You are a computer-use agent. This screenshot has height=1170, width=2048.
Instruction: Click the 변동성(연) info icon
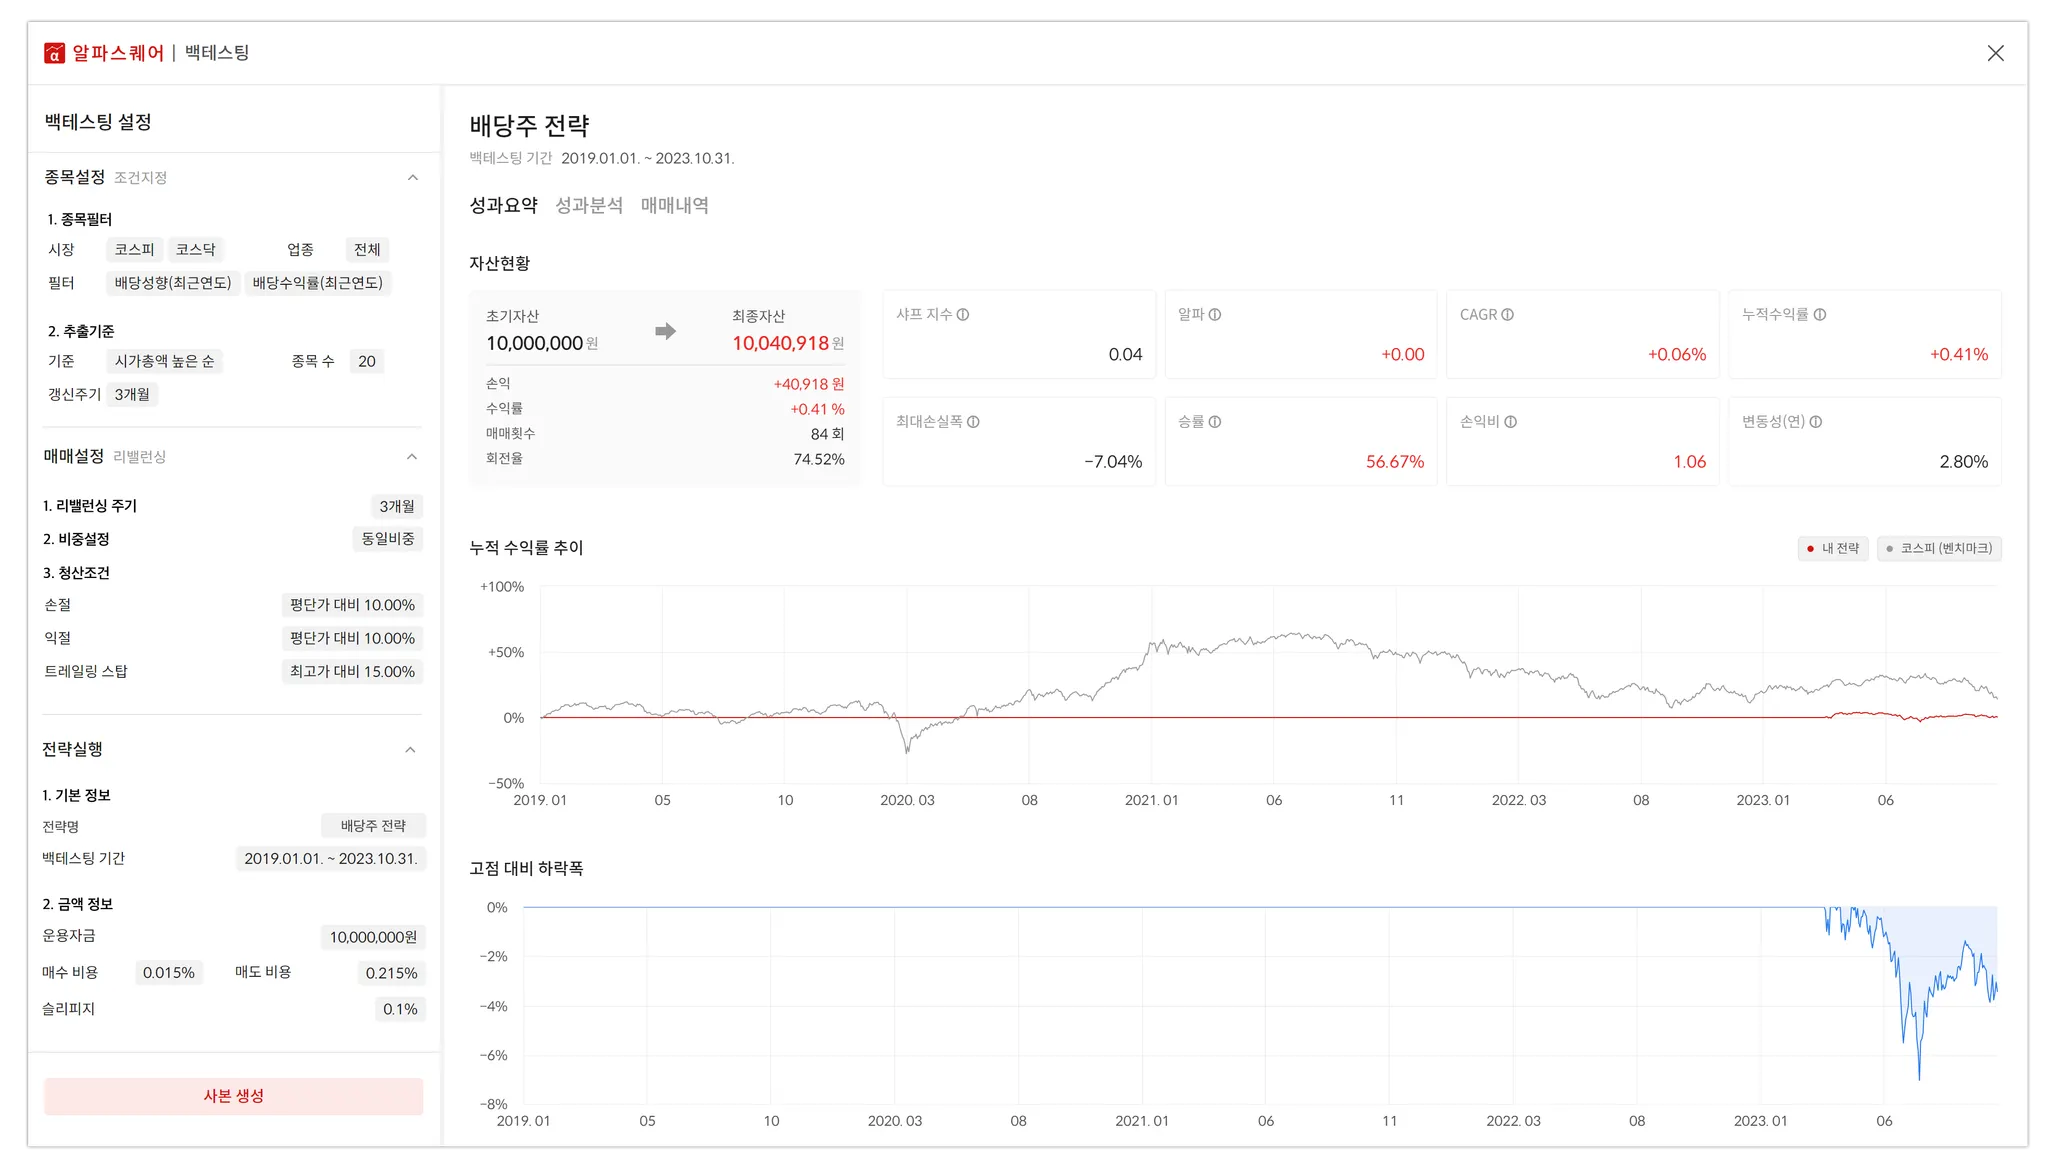coord(1816,422)
